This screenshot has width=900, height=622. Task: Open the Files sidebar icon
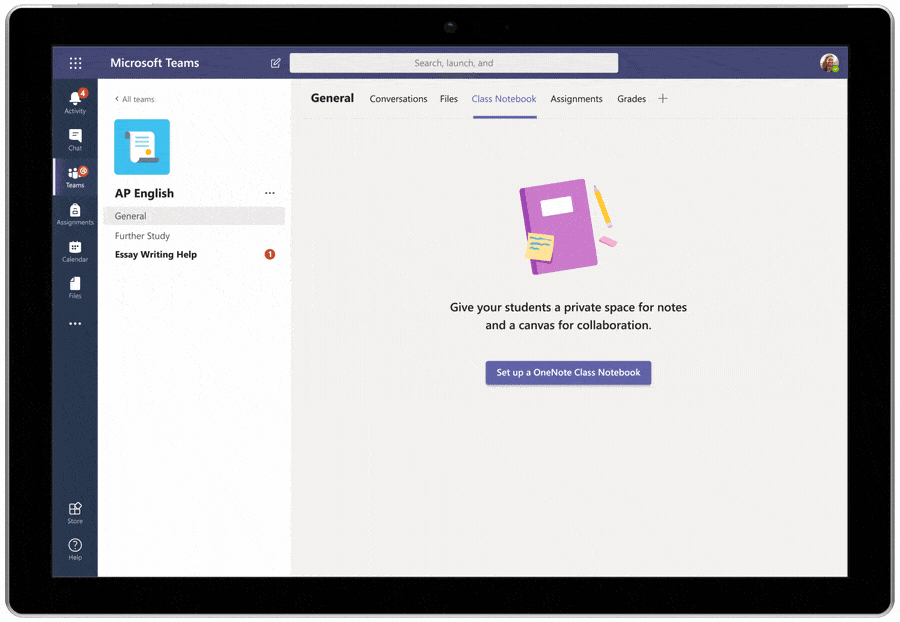(75, 287)
